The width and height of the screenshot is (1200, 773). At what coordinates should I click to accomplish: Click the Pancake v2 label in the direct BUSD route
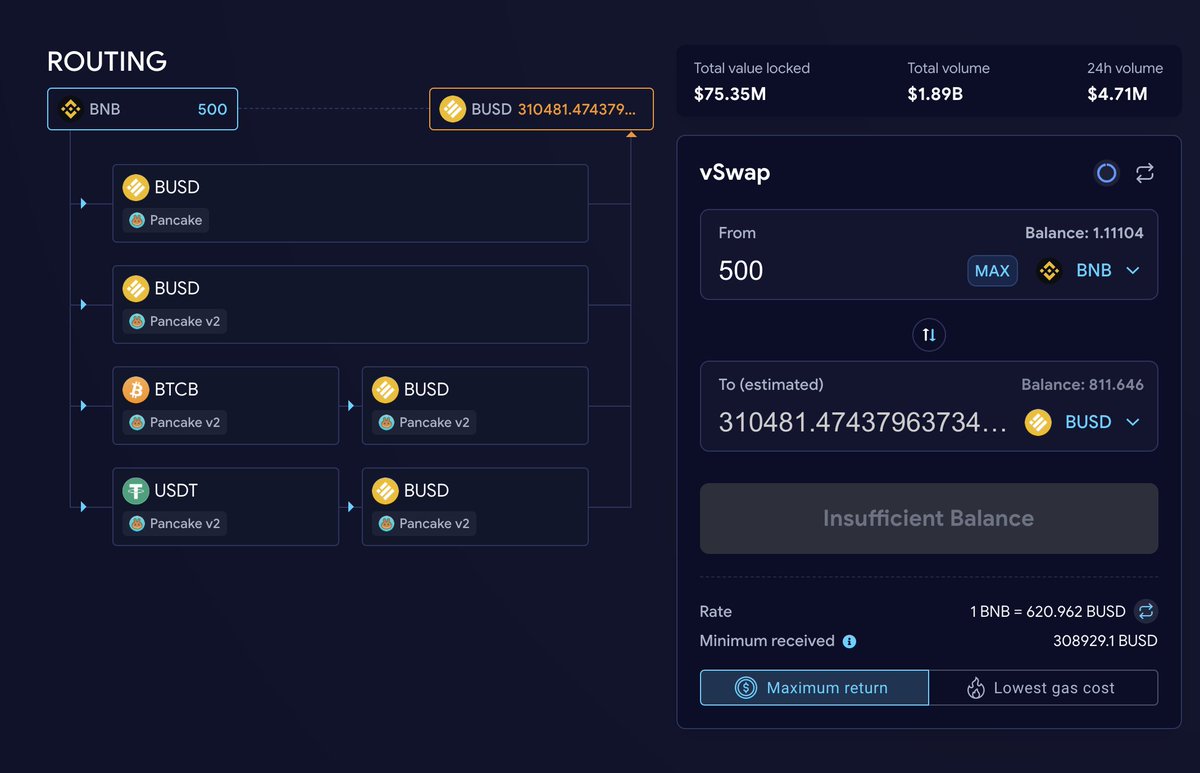click(x=184, y=321)
